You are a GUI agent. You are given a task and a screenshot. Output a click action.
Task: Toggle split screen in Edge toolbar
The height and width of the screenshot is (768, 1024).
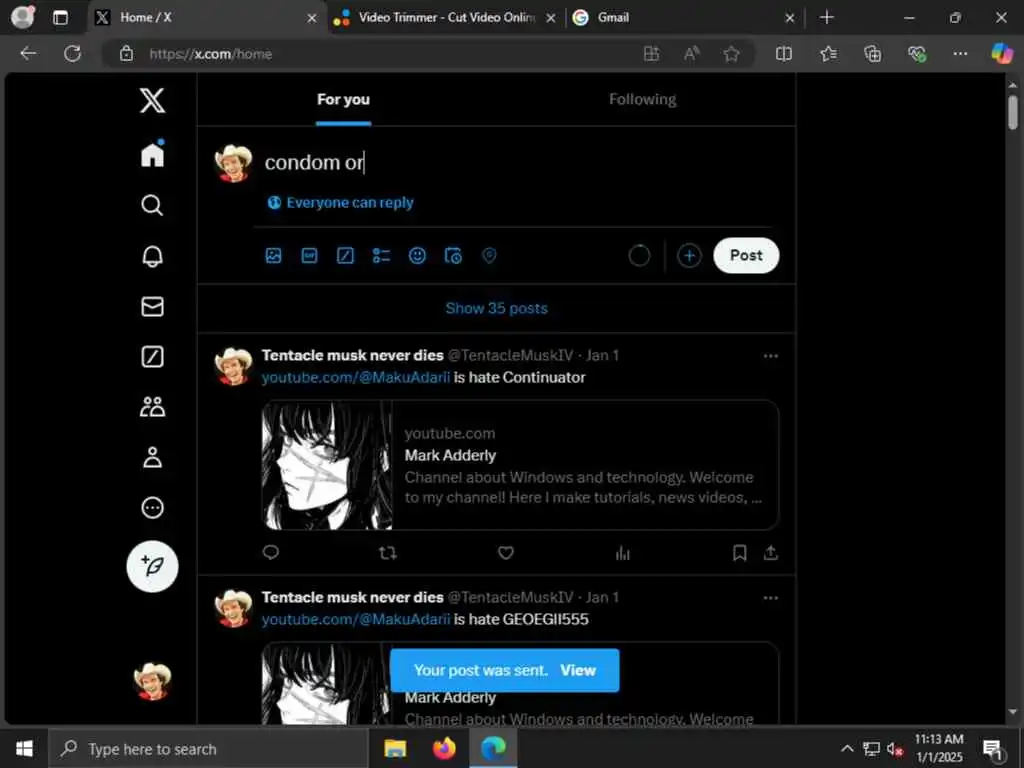[x=784, y=54]
